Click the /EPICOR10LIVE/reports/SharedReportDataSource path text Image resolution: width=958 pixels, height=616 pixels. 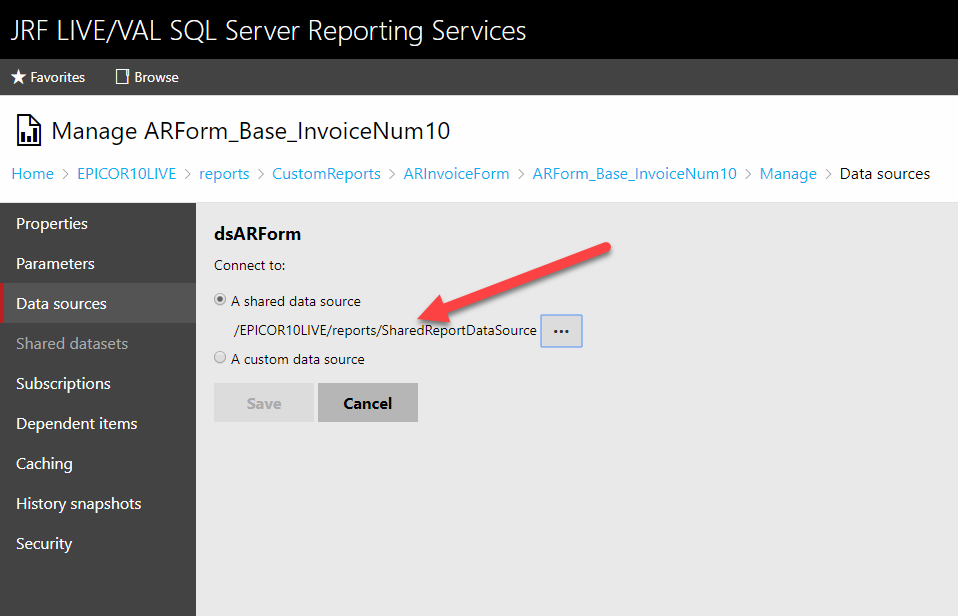pyautogui.click(x=385, y=331)
